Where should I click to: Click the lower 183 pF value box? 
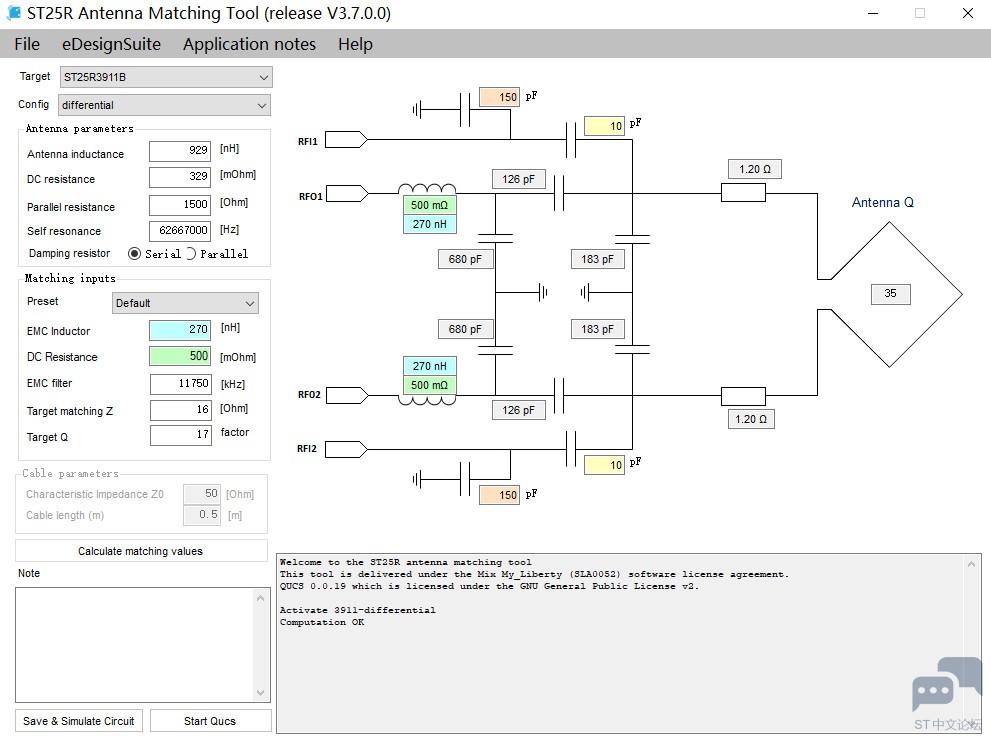coord(598,329)
